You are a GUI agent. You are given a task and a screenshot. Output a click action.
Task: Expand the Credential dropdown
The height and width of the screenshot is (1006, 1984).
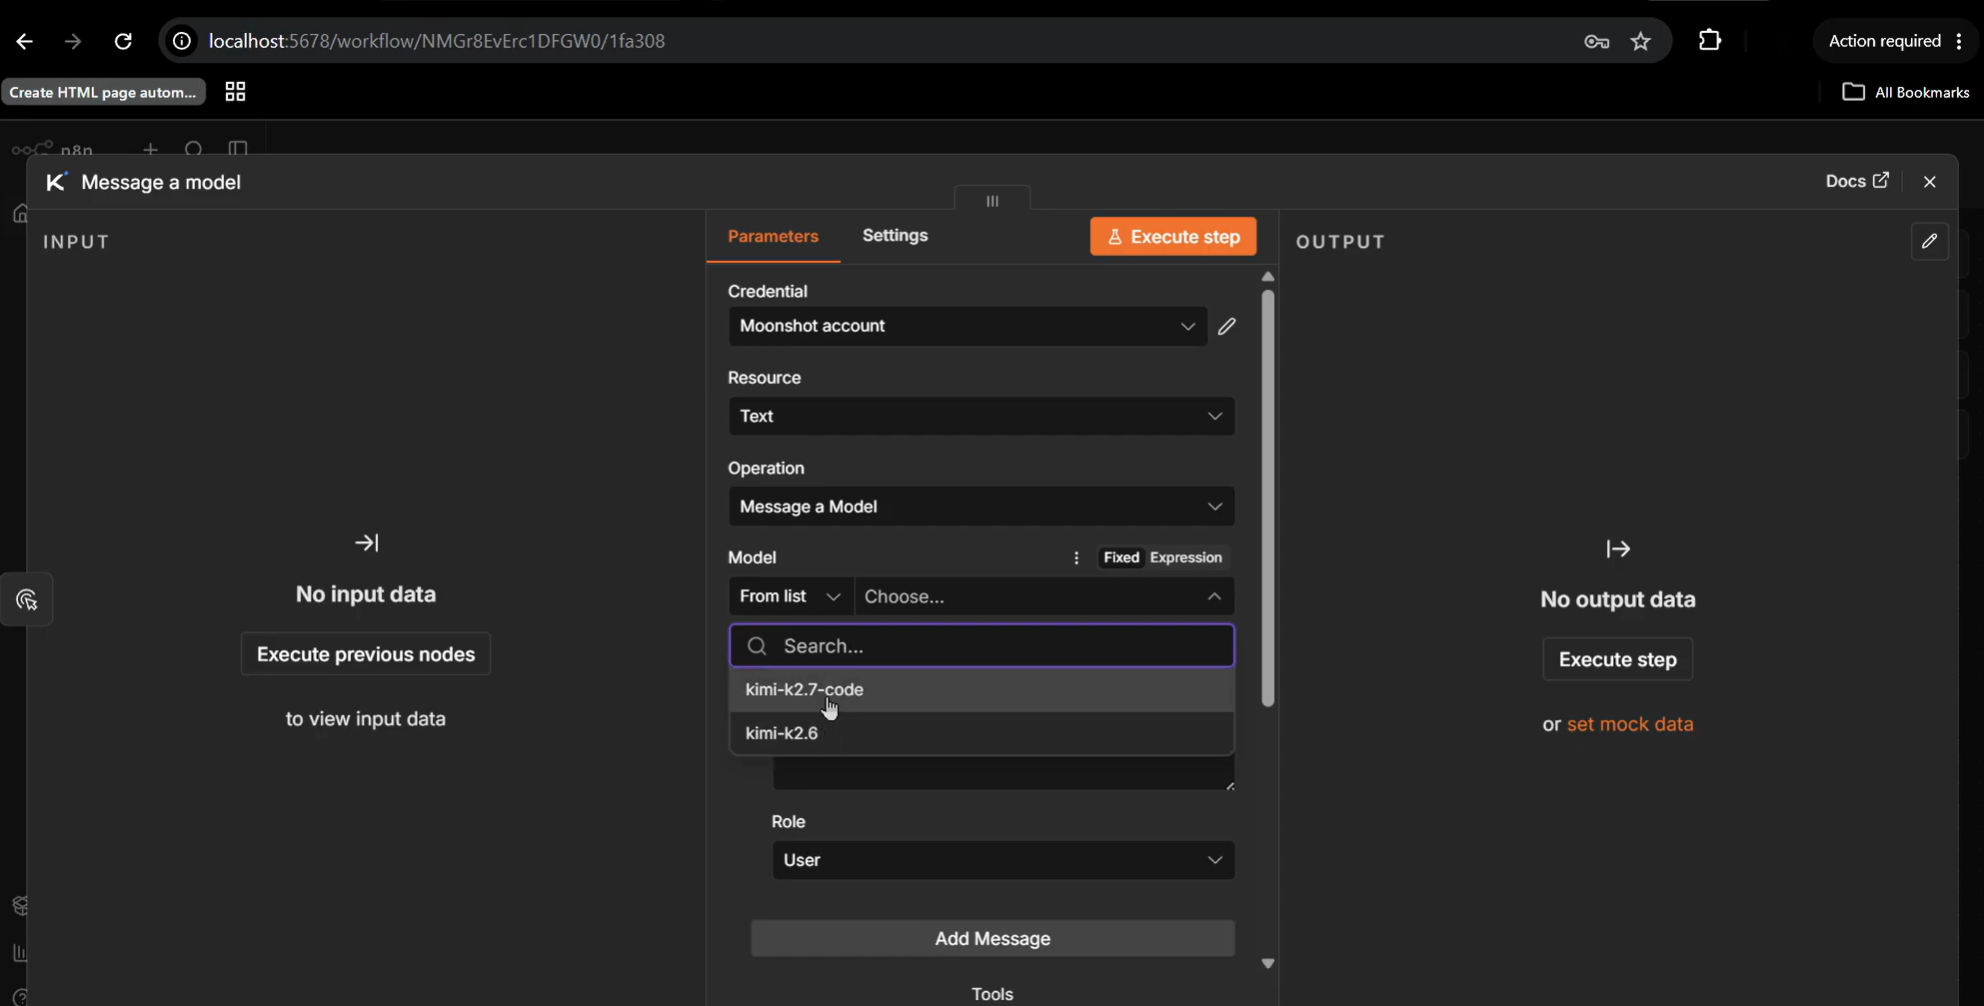(967, 326)
